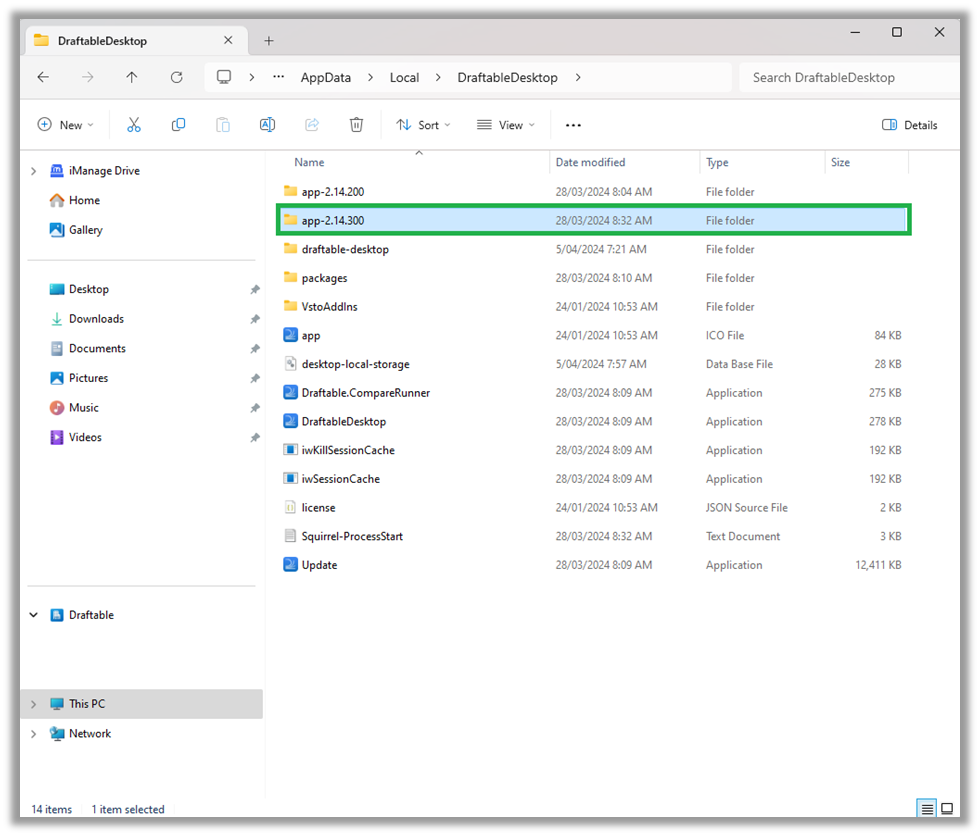Add a new Explorer tab
980x836 pixels.
pos(269,41)
